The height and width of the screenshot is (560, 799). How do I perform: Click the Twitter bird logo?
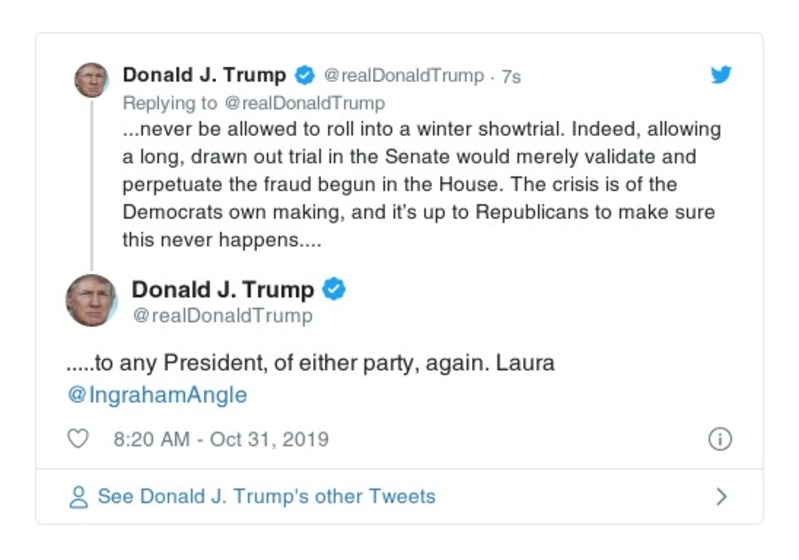(x=721, y=75)
